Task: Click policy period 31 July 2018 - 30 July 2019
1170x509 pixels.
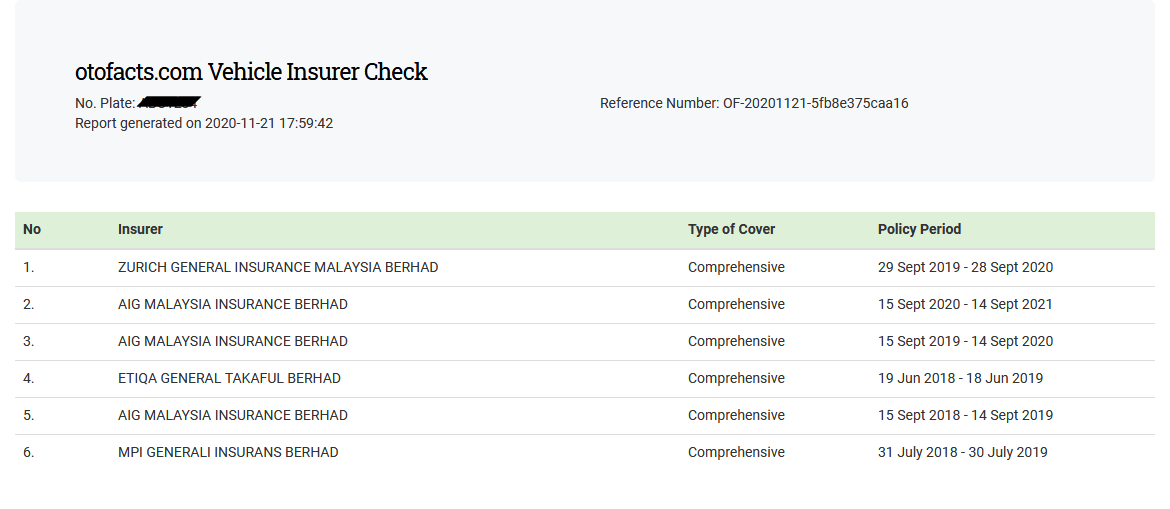Action: (x=962, y=452)
